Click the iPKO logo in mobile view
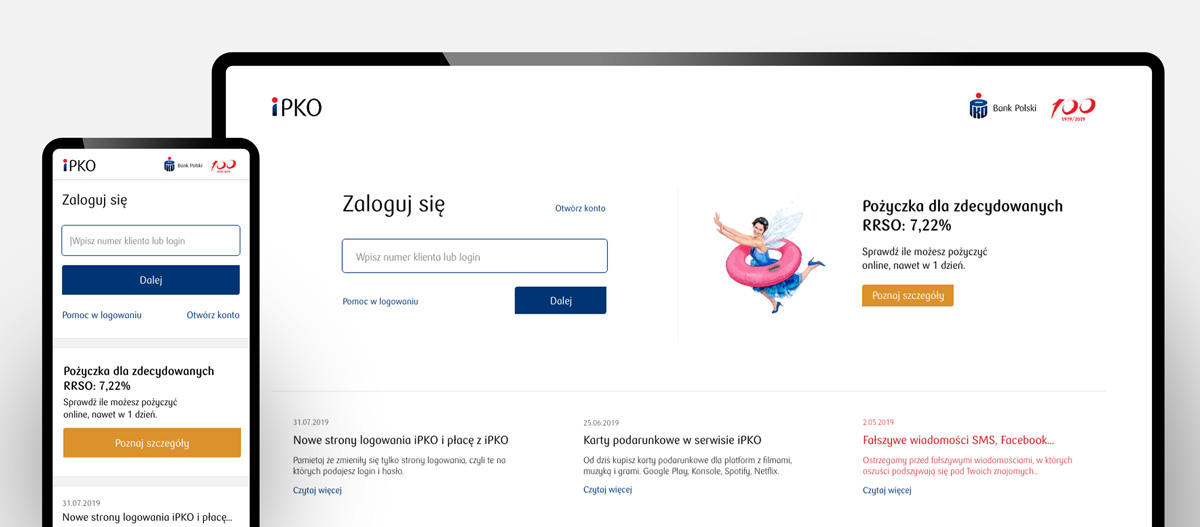 (79, 165)
